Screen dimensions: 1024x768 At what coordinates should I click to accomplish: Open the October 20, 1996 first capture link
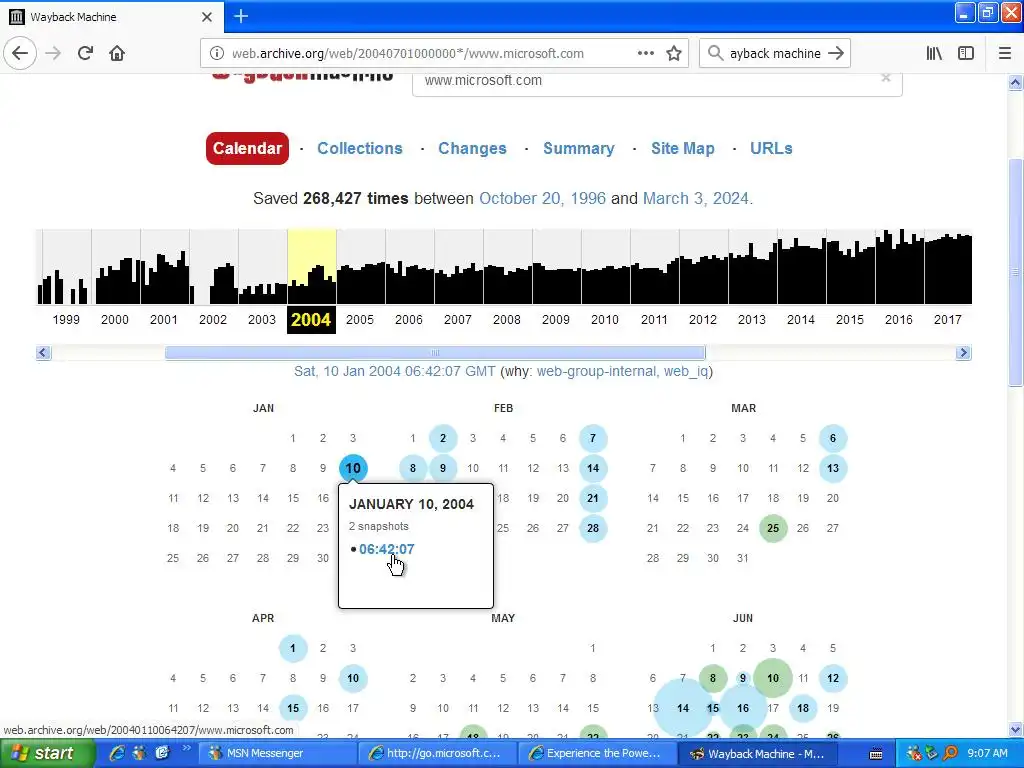(542, 198)
